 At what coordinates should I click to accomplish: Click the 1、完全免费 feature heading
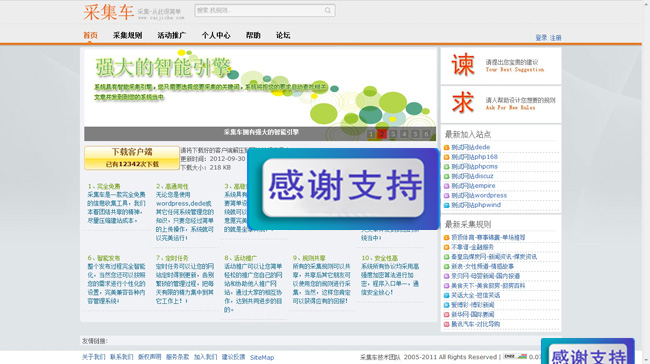click(104, 187)
